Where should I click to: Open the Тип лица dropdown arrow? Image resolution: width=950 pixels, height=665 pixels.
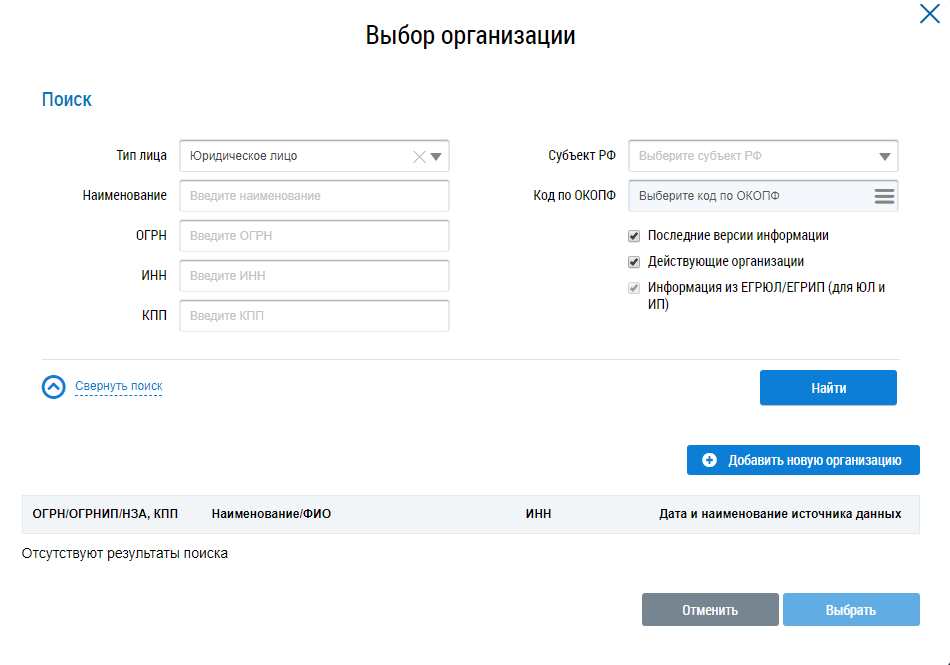[437, 156]
